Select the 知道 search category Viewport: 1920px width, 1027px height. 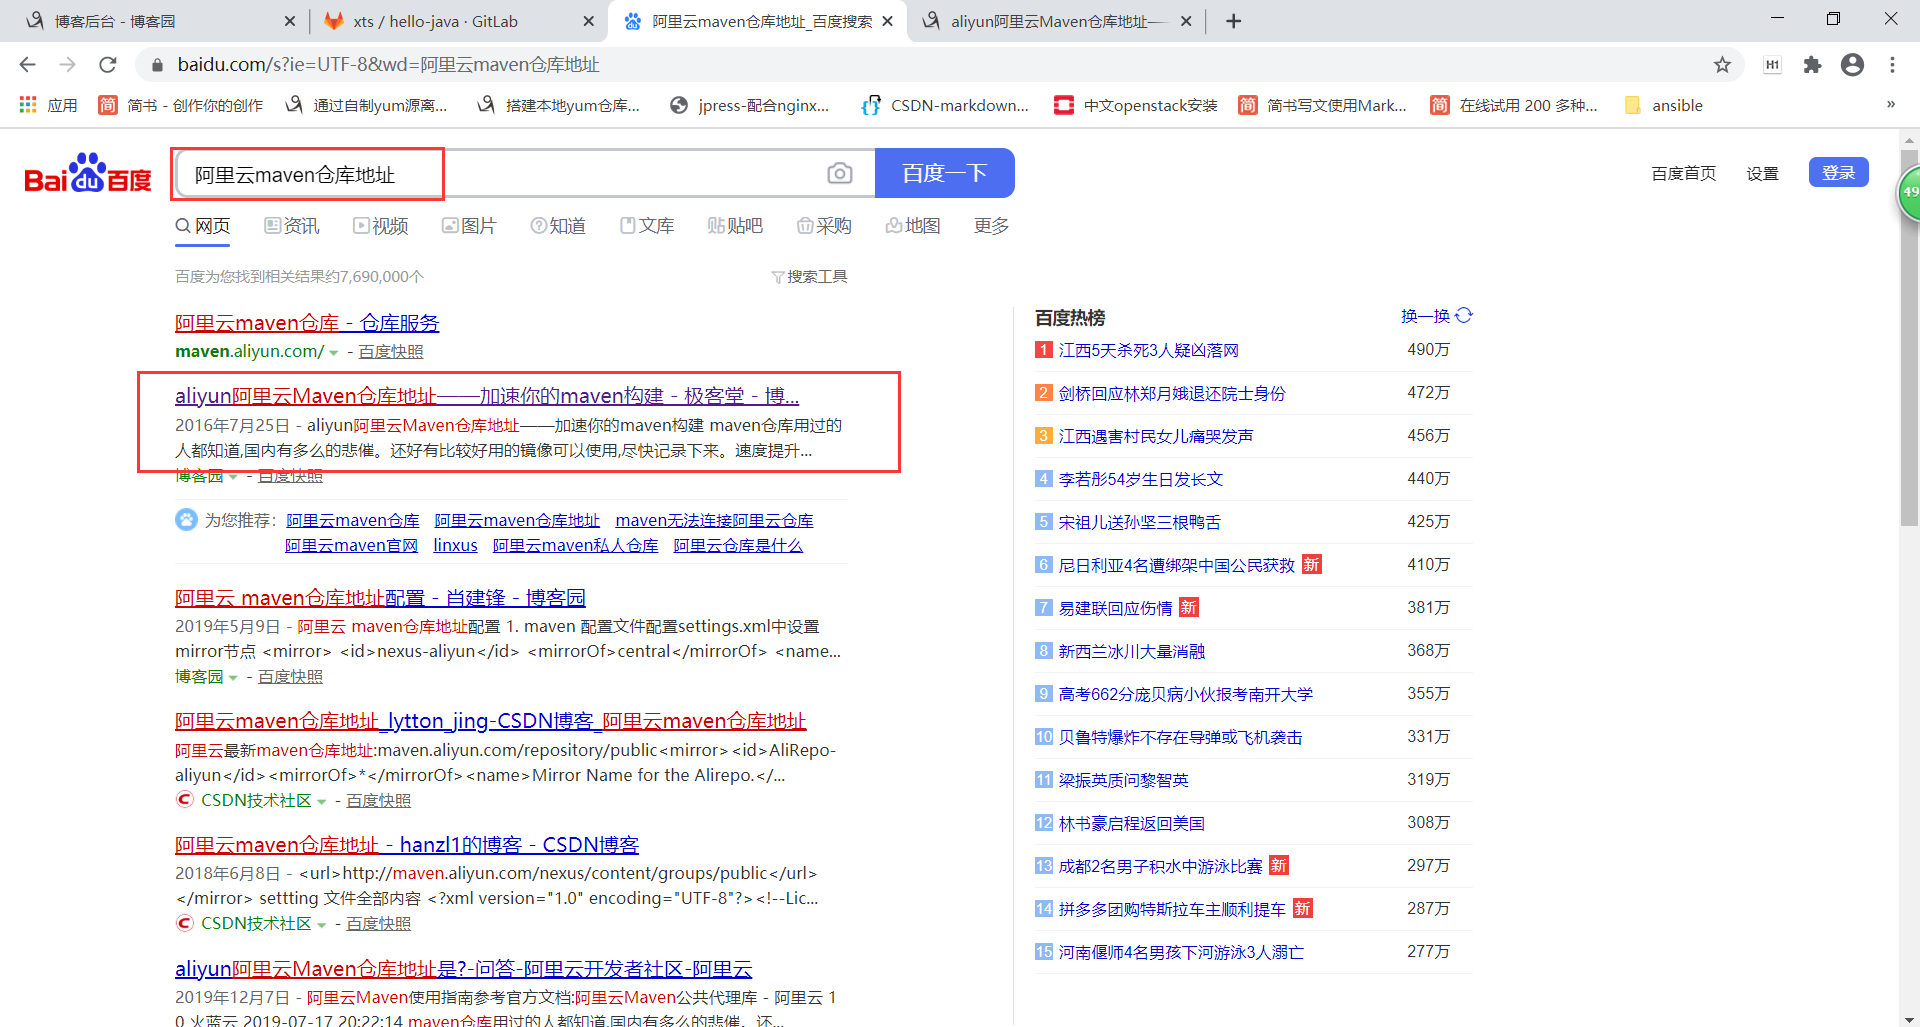tap(558, 226)
